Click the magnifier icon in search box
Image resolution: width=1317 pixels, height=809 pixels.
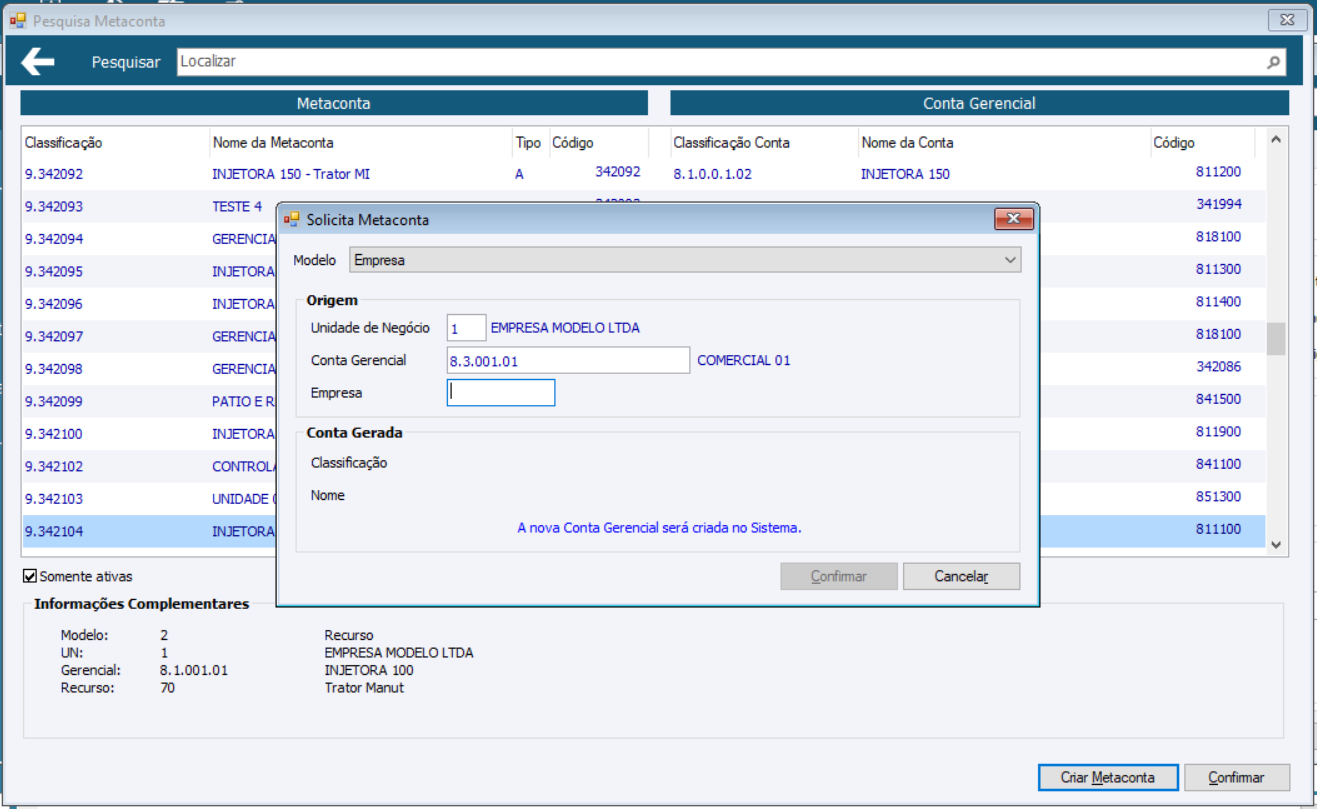1273,62
